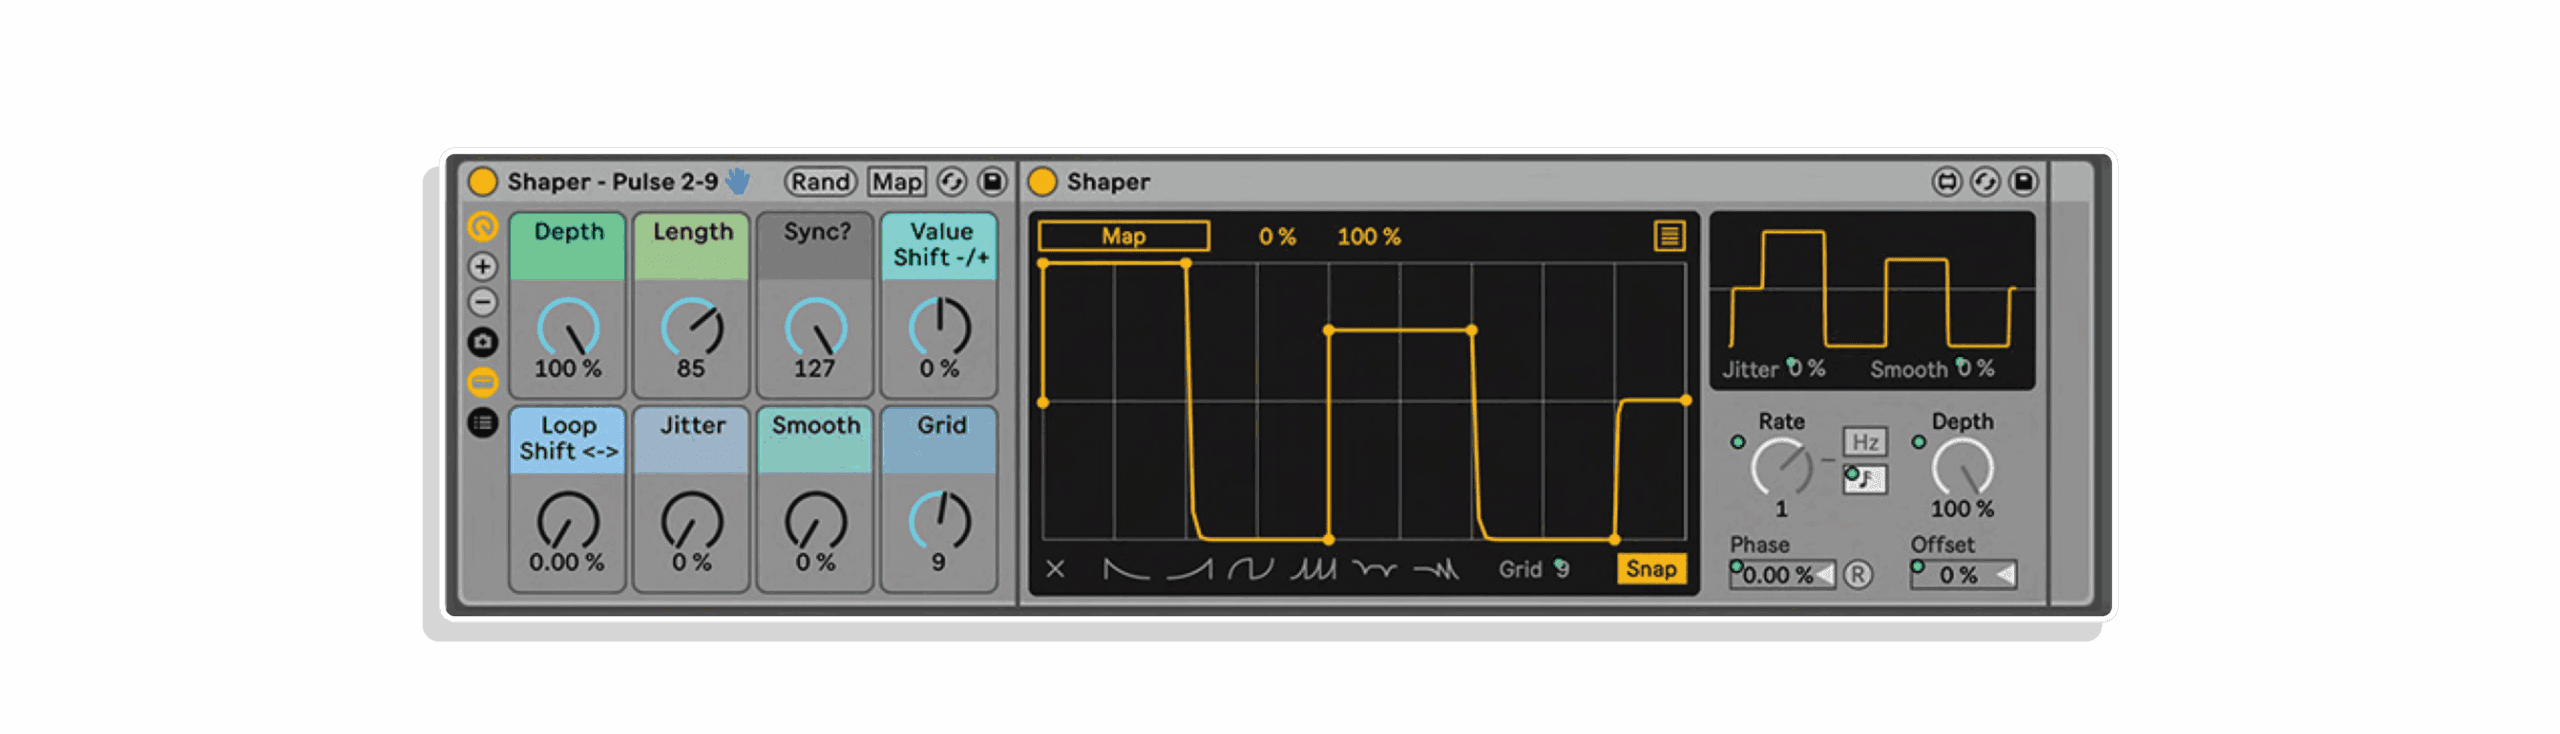Toggle the Shaper - Pulse 2-9 rack activator
The image size is (2560, 734).
point(482,181)
